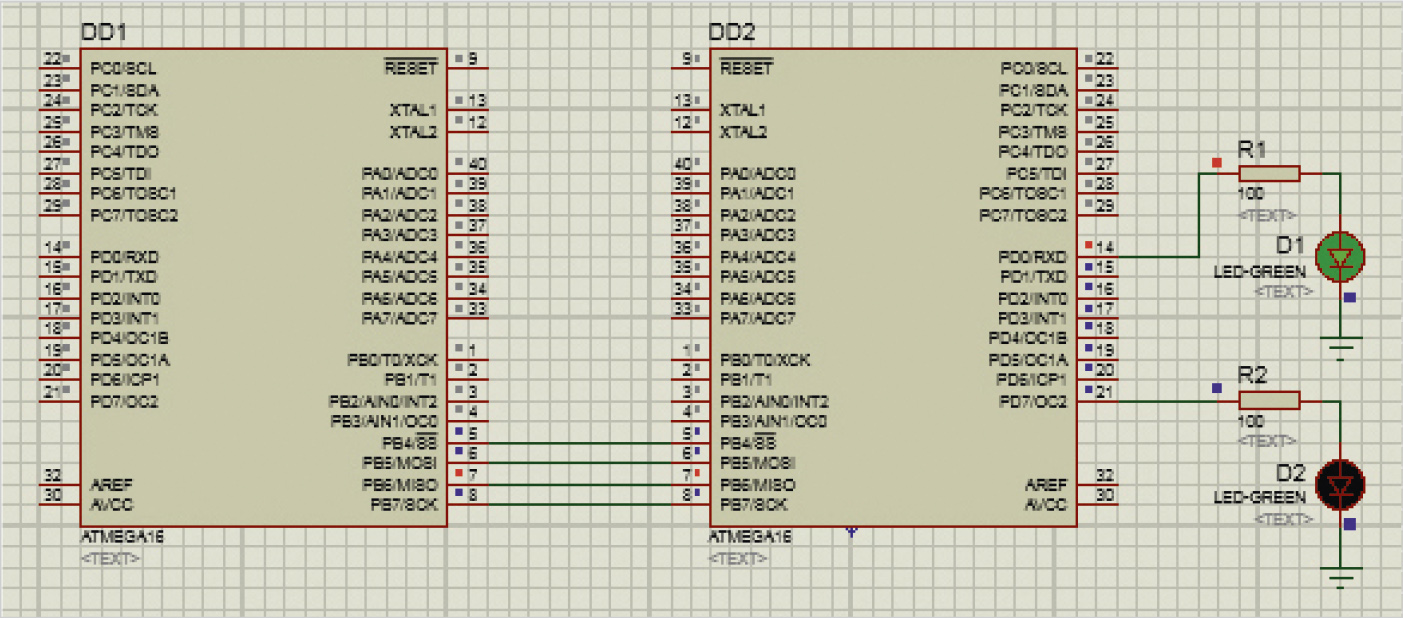Image resolution: width=1403 pixels, height=618 pixels.
Task: Click the RESET pin label on DD1
Action: click(411, 68)
